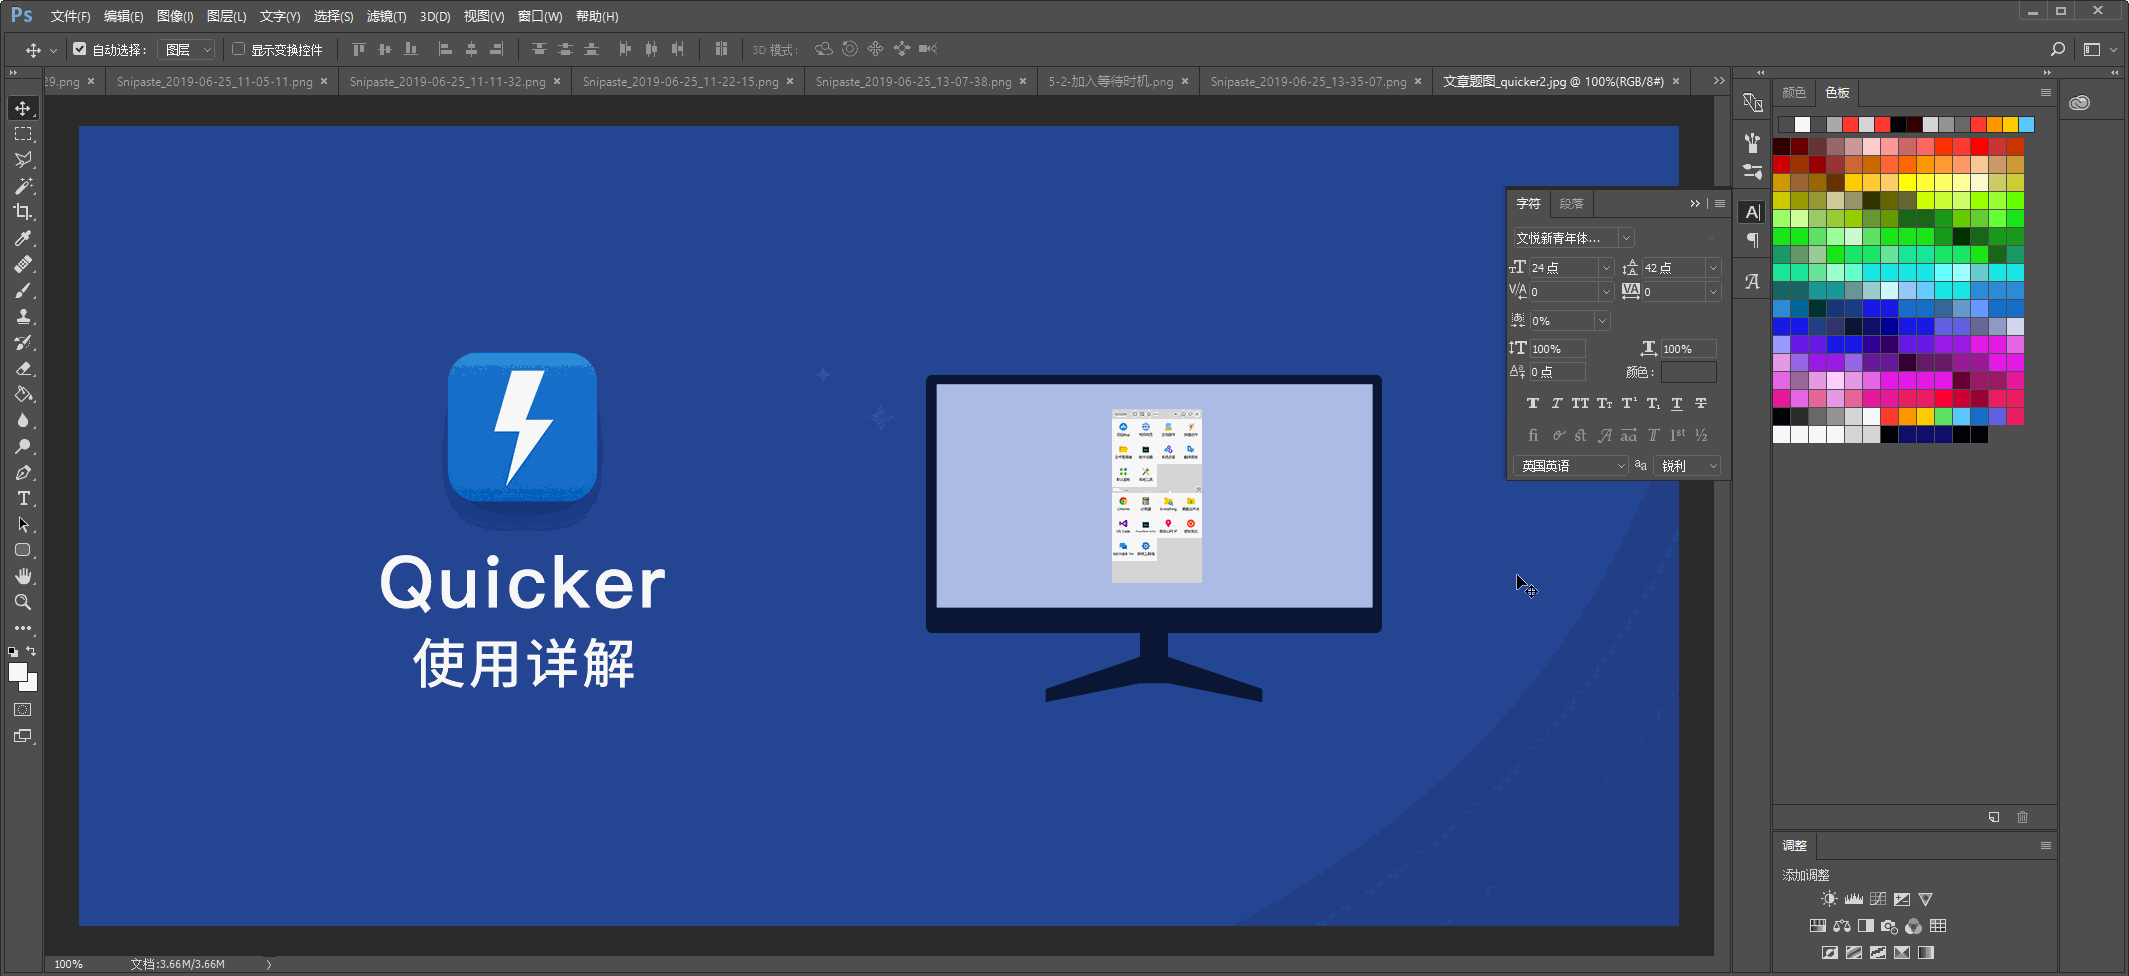2129x976 pixels.
Task: Select the Crop tool
Action: pos(23,211)
